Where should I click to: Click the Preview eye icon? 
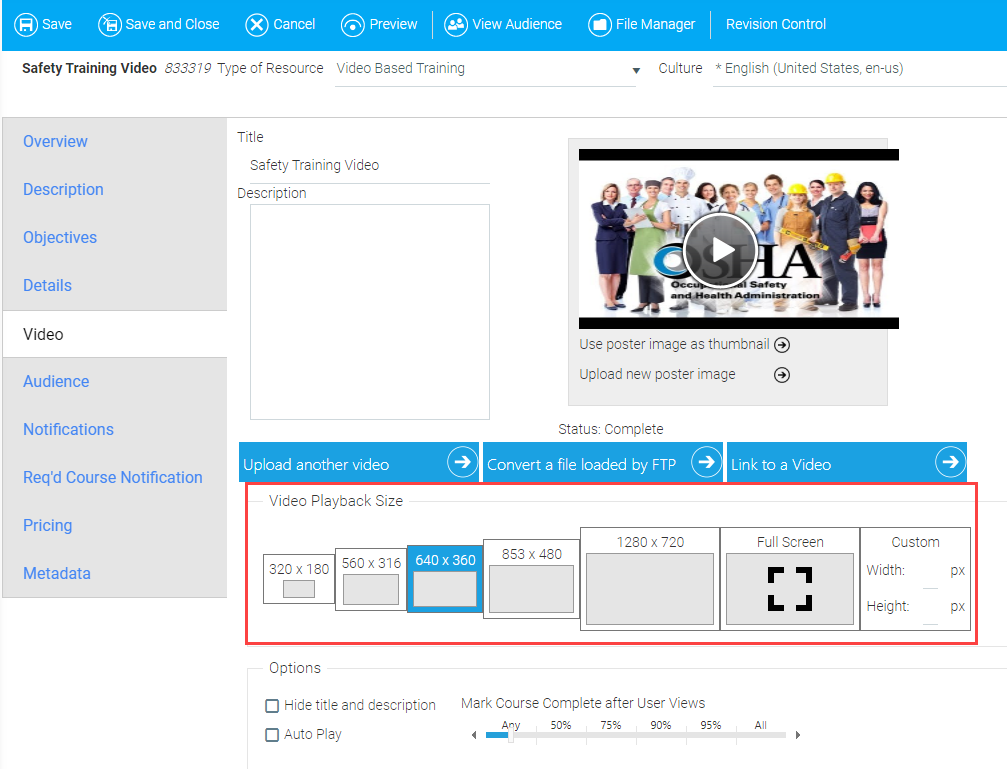click(x=353, y=24)
